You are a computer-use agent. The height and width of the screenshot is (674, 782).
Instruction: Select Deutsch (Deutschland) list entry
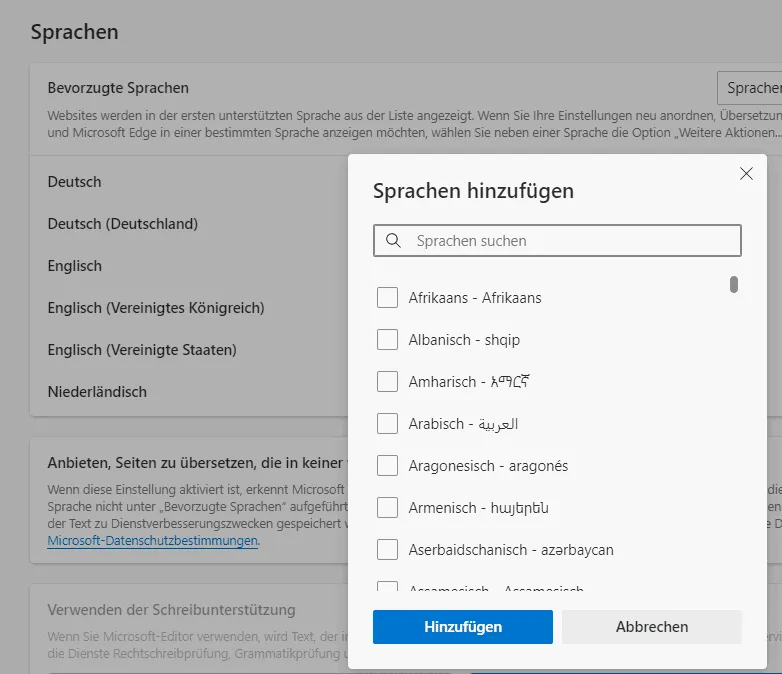(123, 224)
